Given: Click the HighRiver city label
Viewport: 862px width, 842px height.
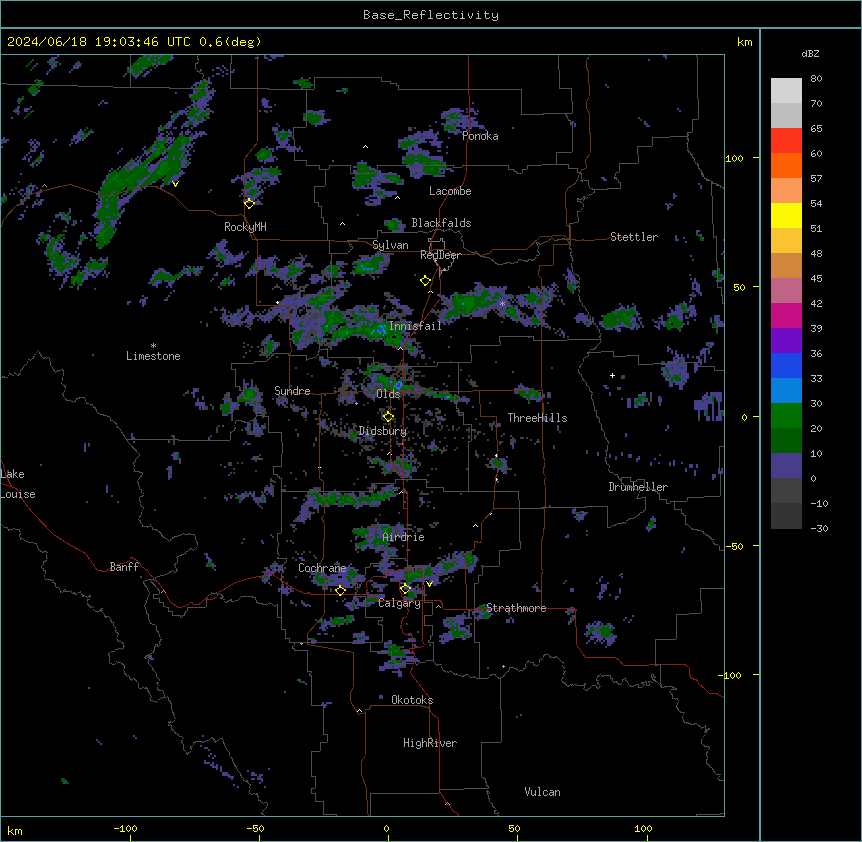Looking at the screenshot, I should (x=430, y=743).
